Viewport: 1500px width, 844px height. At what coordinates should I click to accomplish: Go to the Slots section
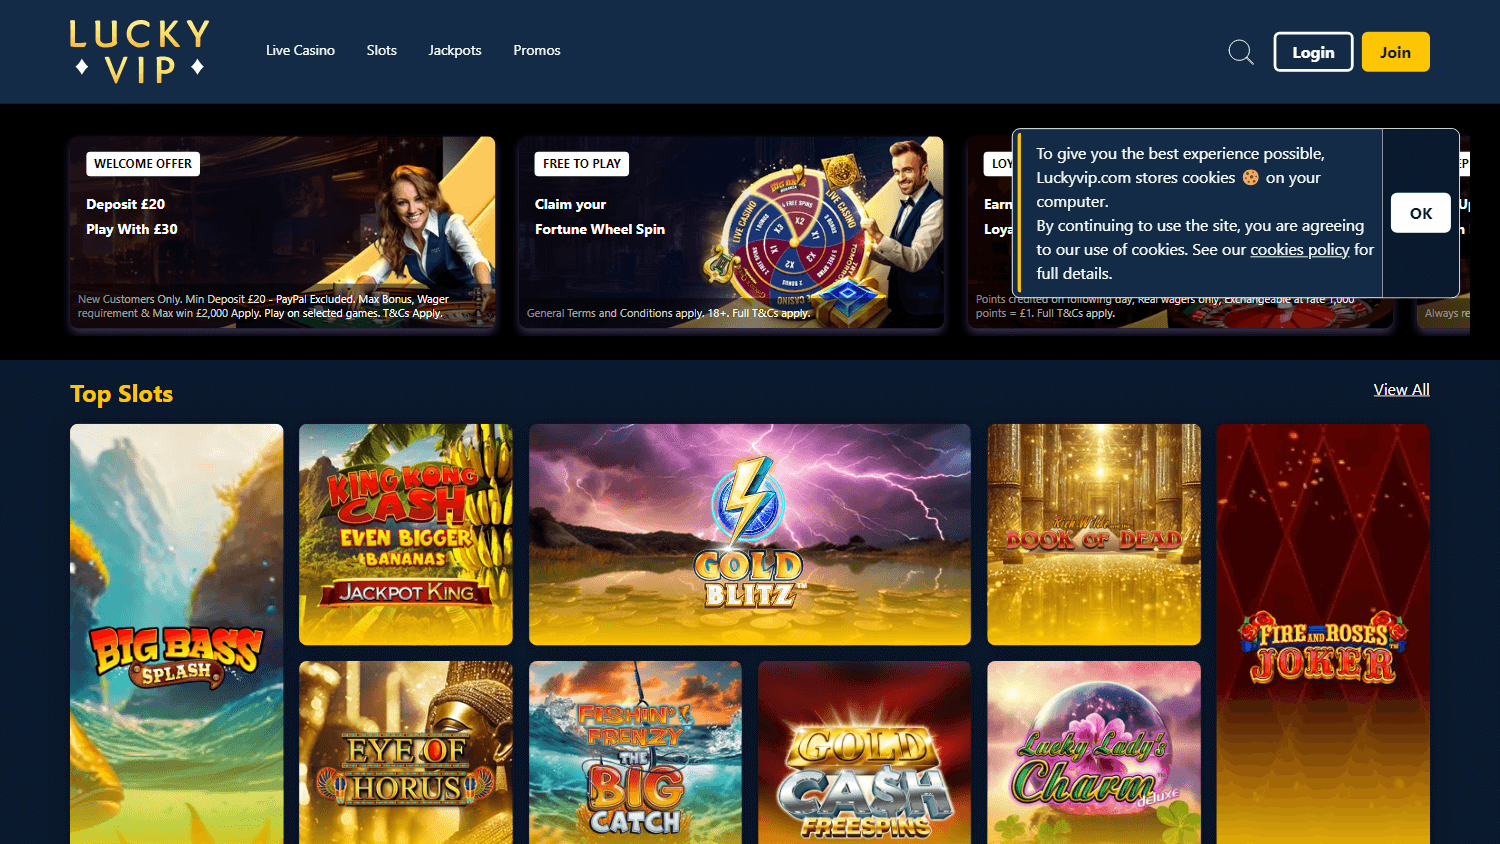[381, 50]
